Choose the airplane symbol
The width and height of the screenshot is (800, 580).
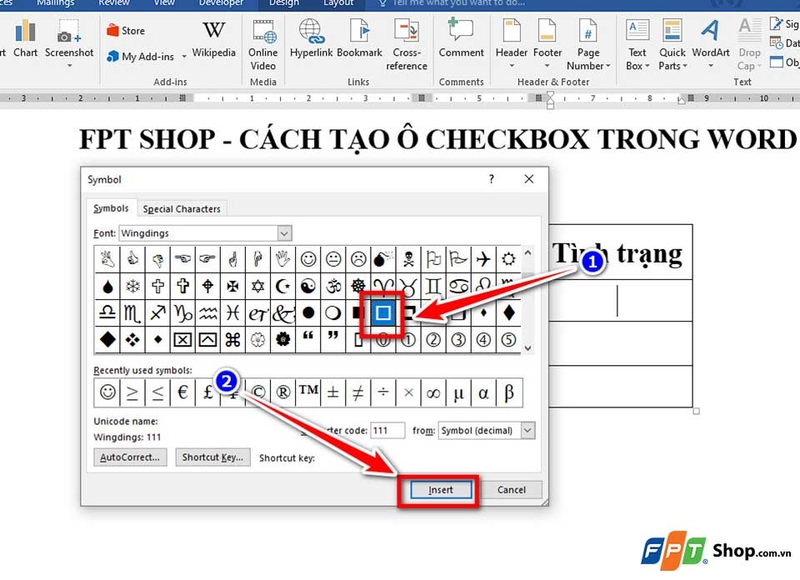pyautogui.click(x=483, y=259)
